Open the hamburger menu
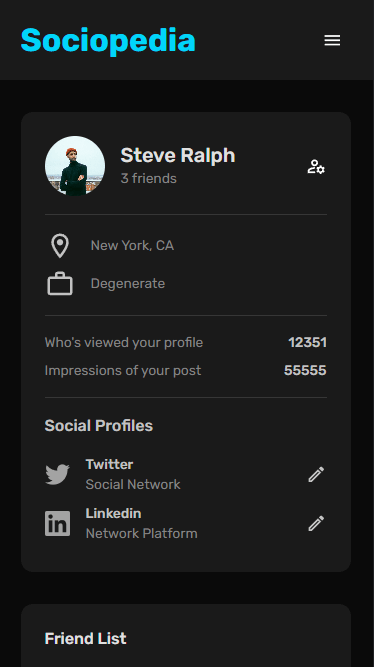Screen dimensions: 374x667 pyautogui.click(x=332, y=40)
